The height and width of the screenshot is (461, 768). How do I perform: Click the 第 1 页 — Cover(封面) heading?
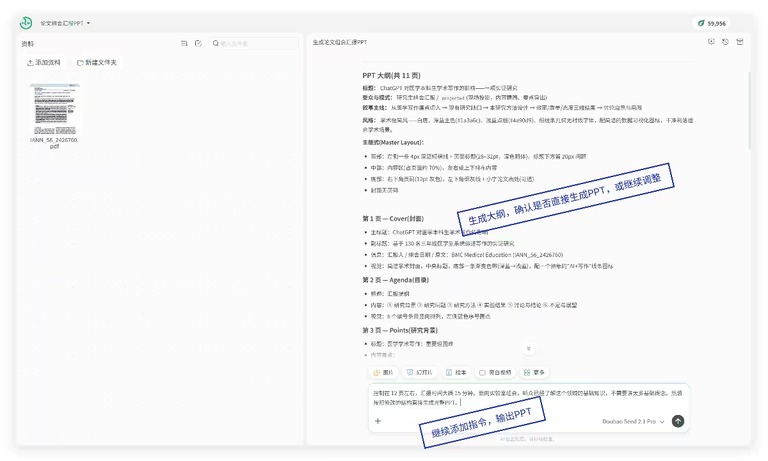393,218
